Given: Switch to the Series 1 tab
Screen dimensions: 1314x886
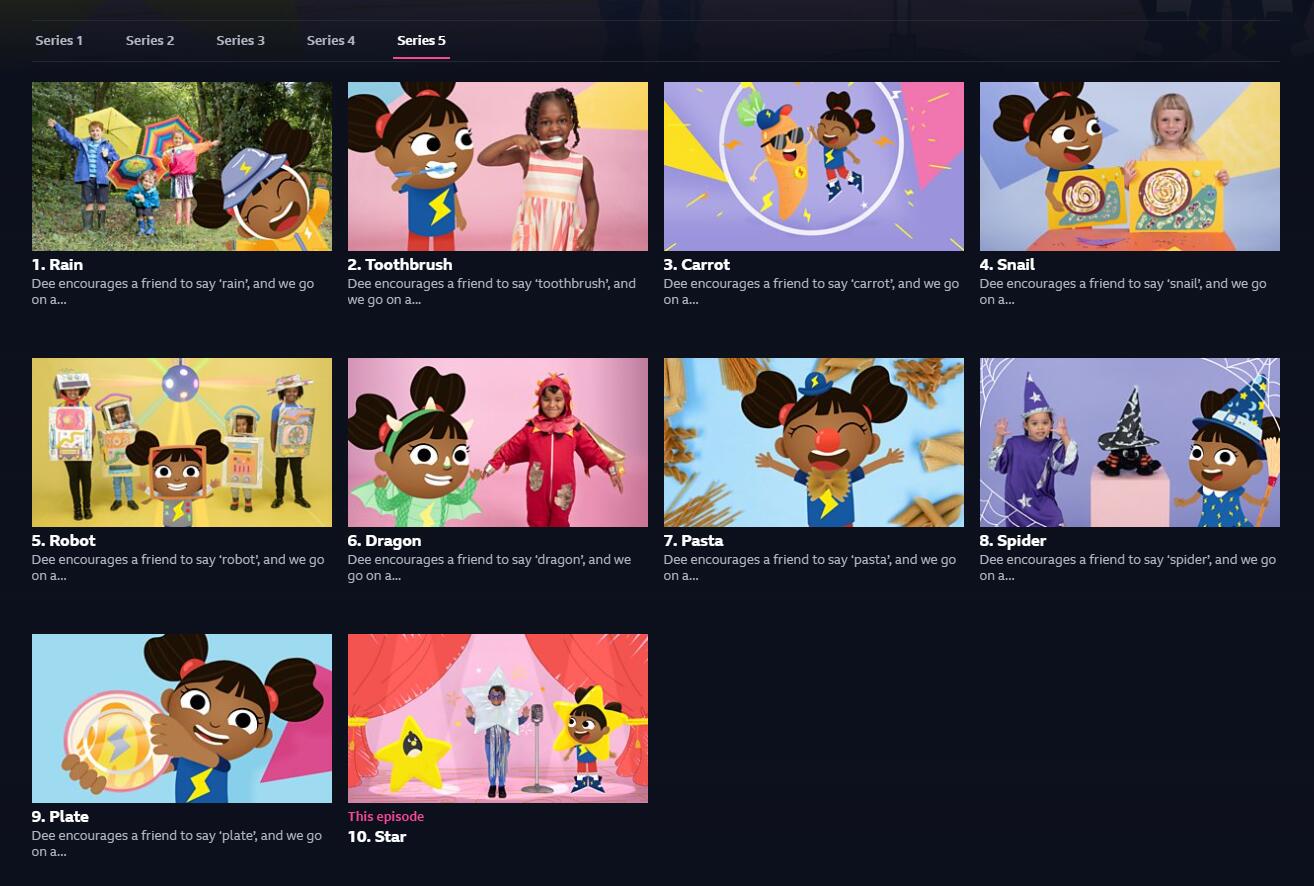Looking at the screenshot, I should point(59,41).
